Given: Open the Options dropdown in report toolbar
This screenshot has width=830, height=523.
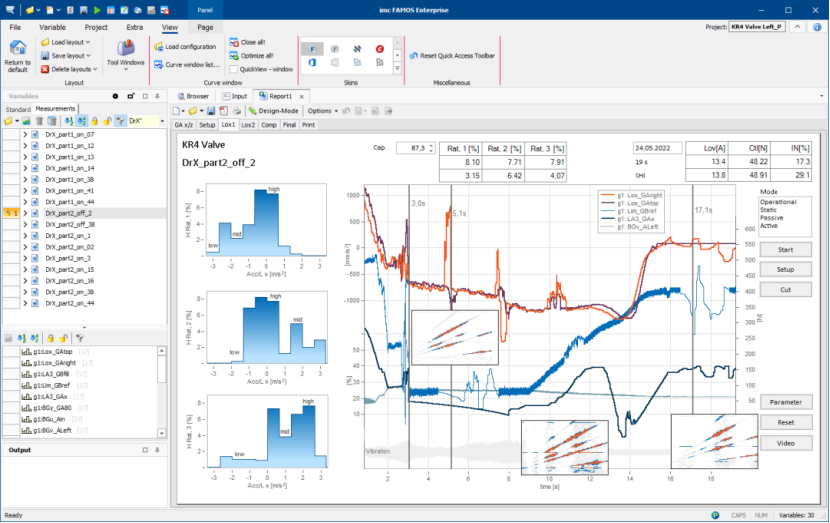Looking at the screenshot, I should [x=322, y=111].
